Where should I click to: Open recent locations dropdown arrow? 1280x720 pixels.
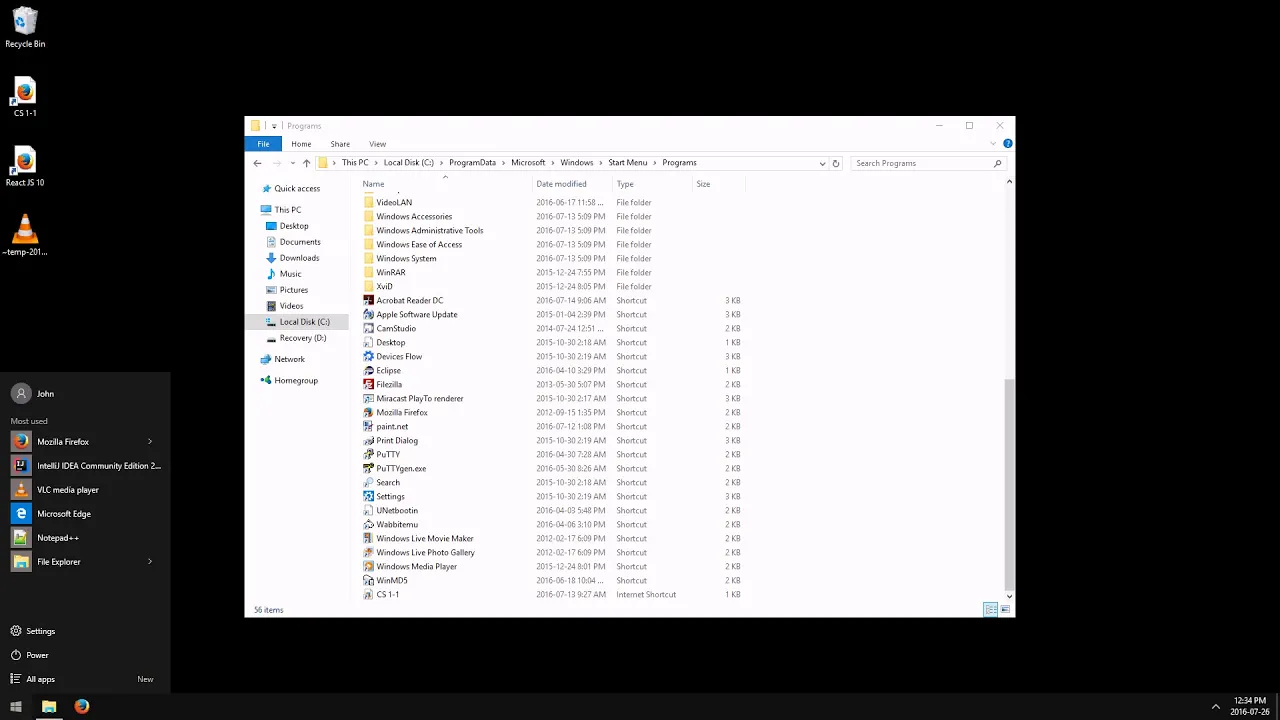click(292, 163)
